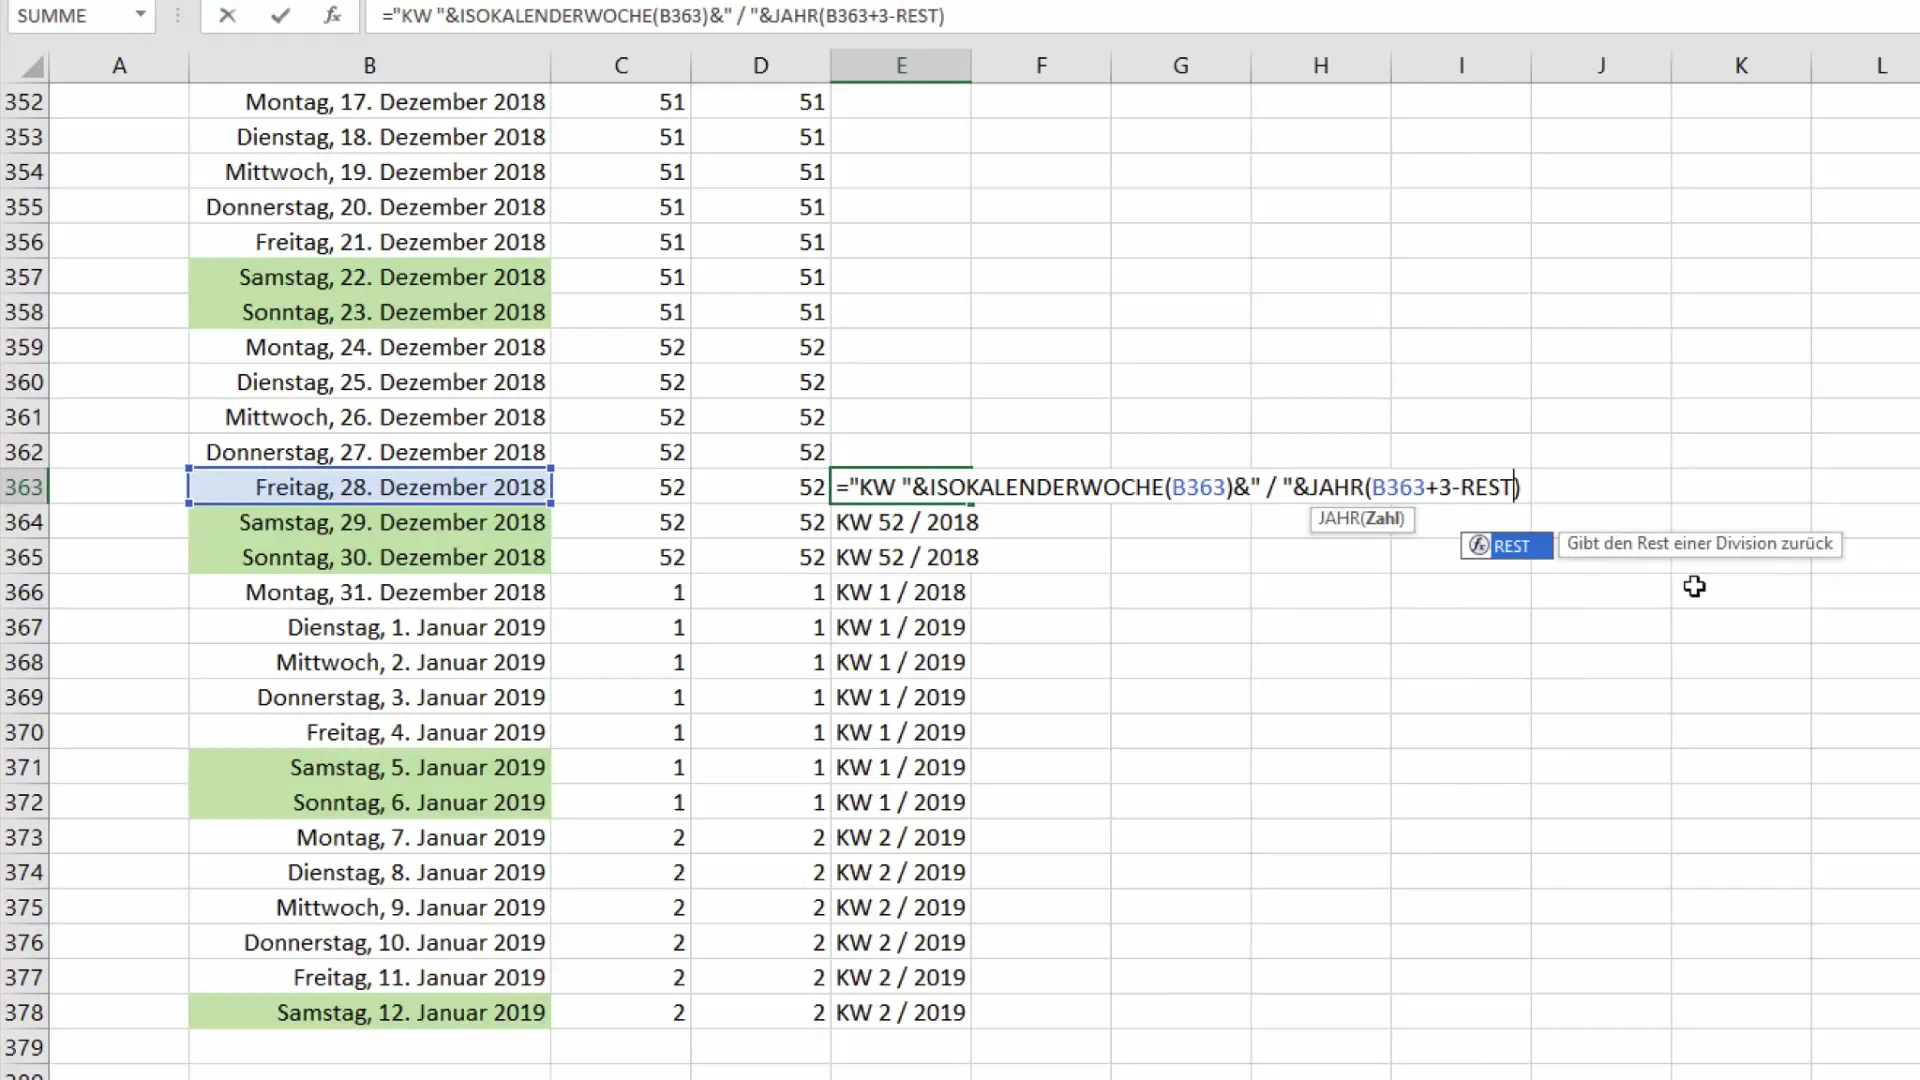Click column D value 52 in row 359
Screen dimensions: 1920x1080
pyautogui.click(x=811, y=347)
